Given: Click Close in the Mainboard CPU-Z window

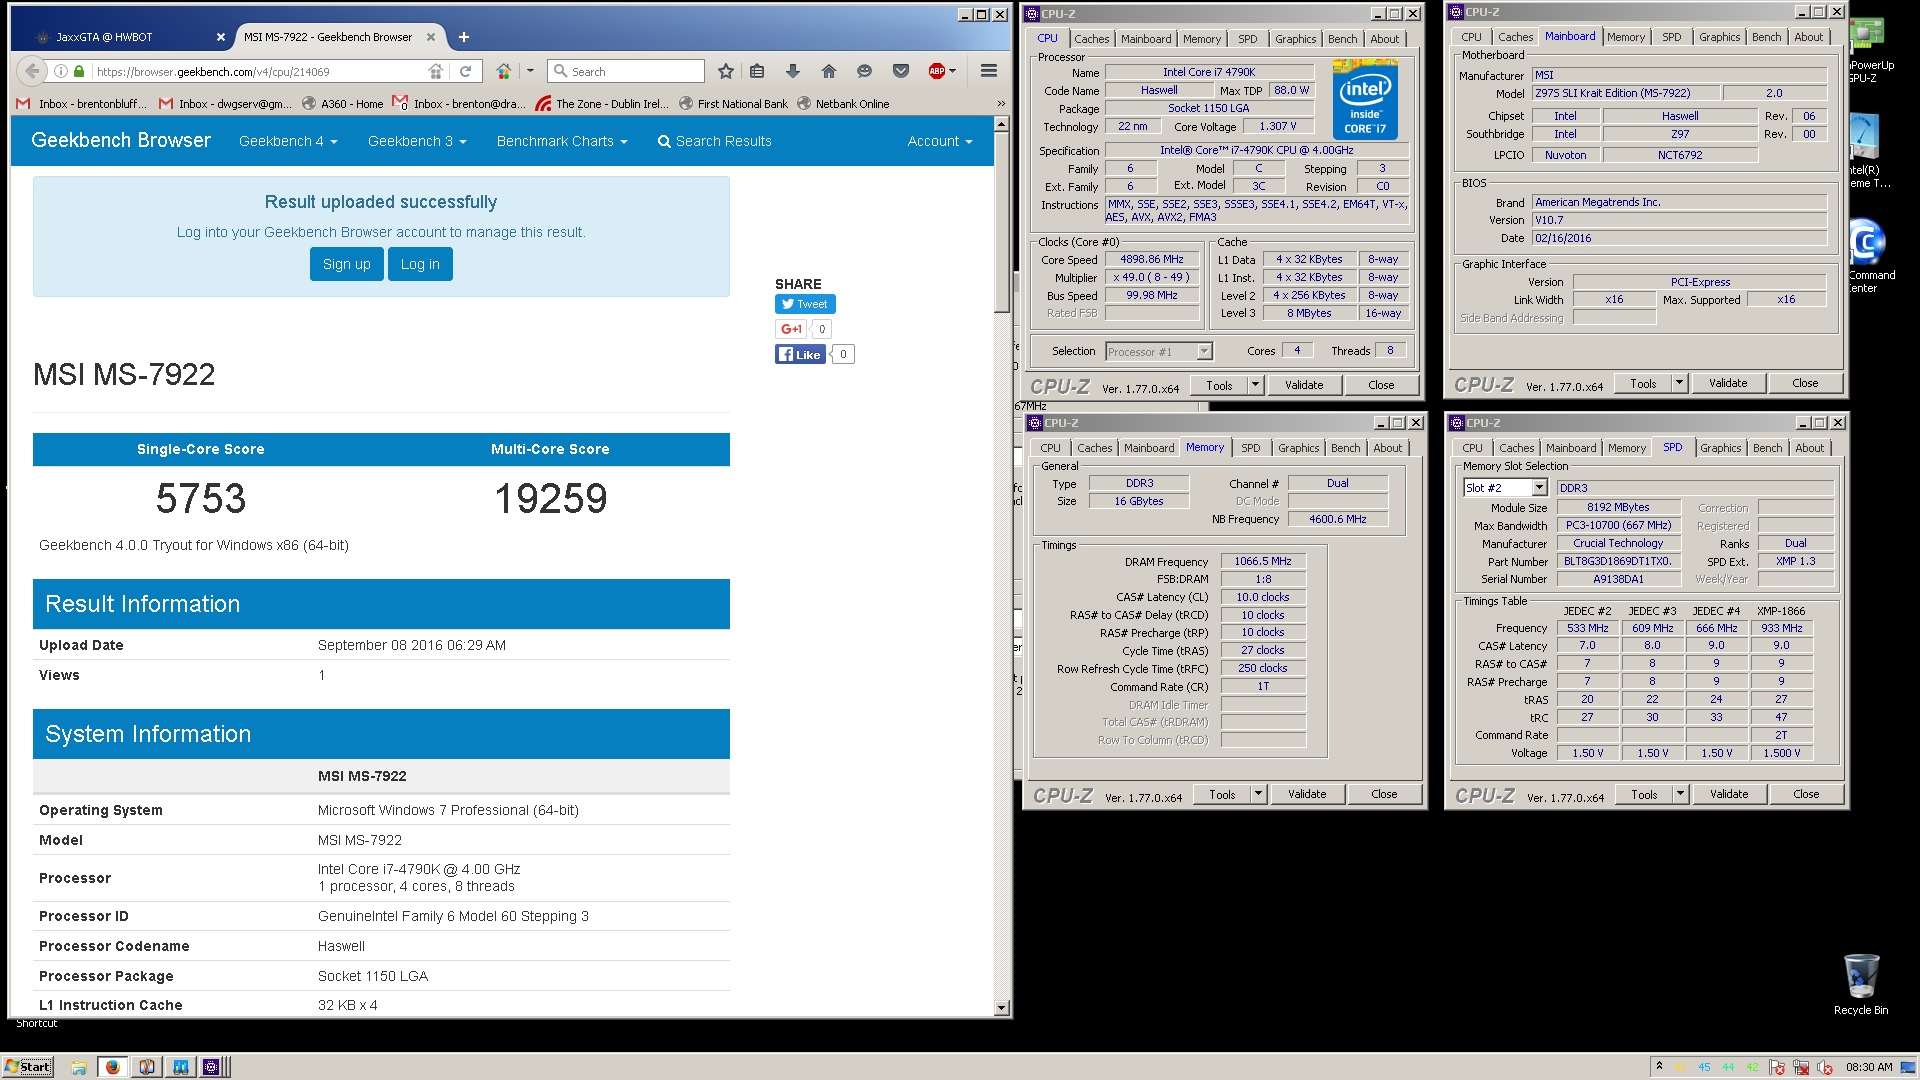Looking at the screenshot, I should (1805, 383).
